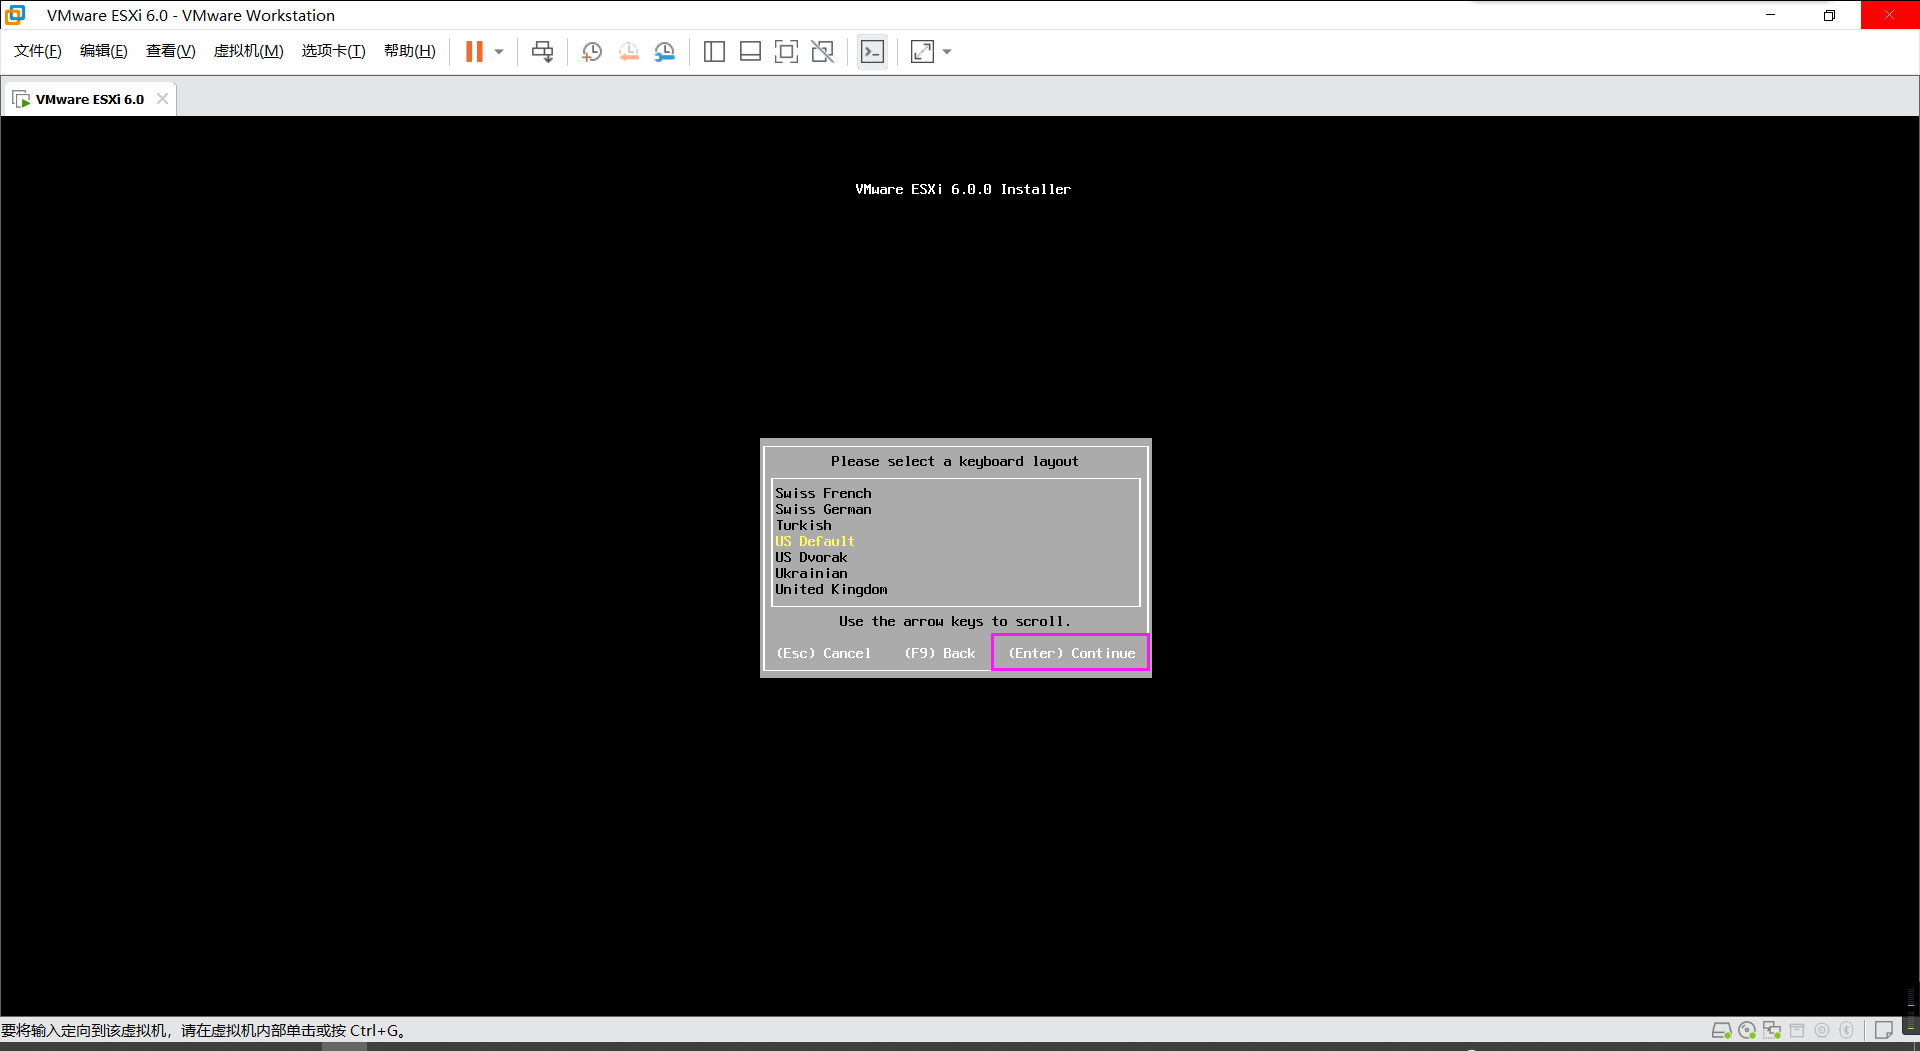Send Ctrl+Alt+Del to the virtual machine
The height and width of the screenshot is (1051, 1920).
click(542, 52)
